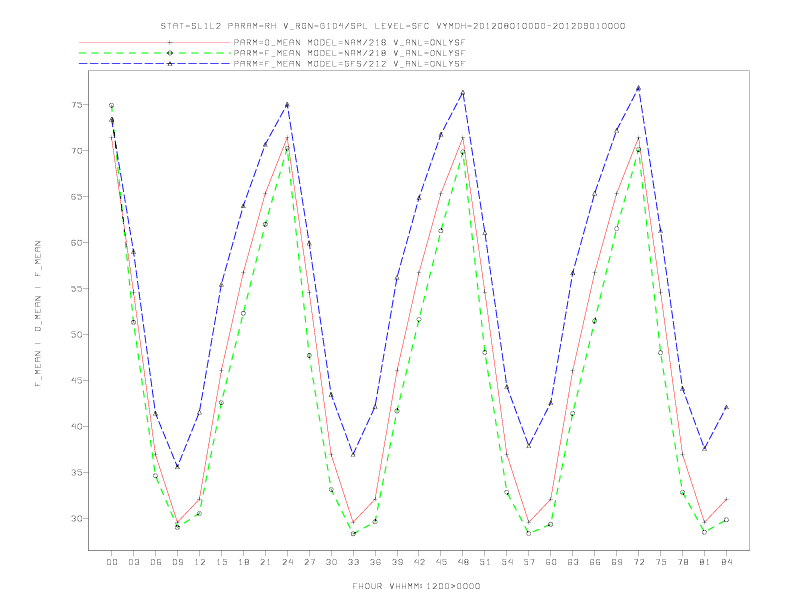Click x-axis hour label 39
The width and height of the screenshot is (792, 612).
[x=397, y=562]
